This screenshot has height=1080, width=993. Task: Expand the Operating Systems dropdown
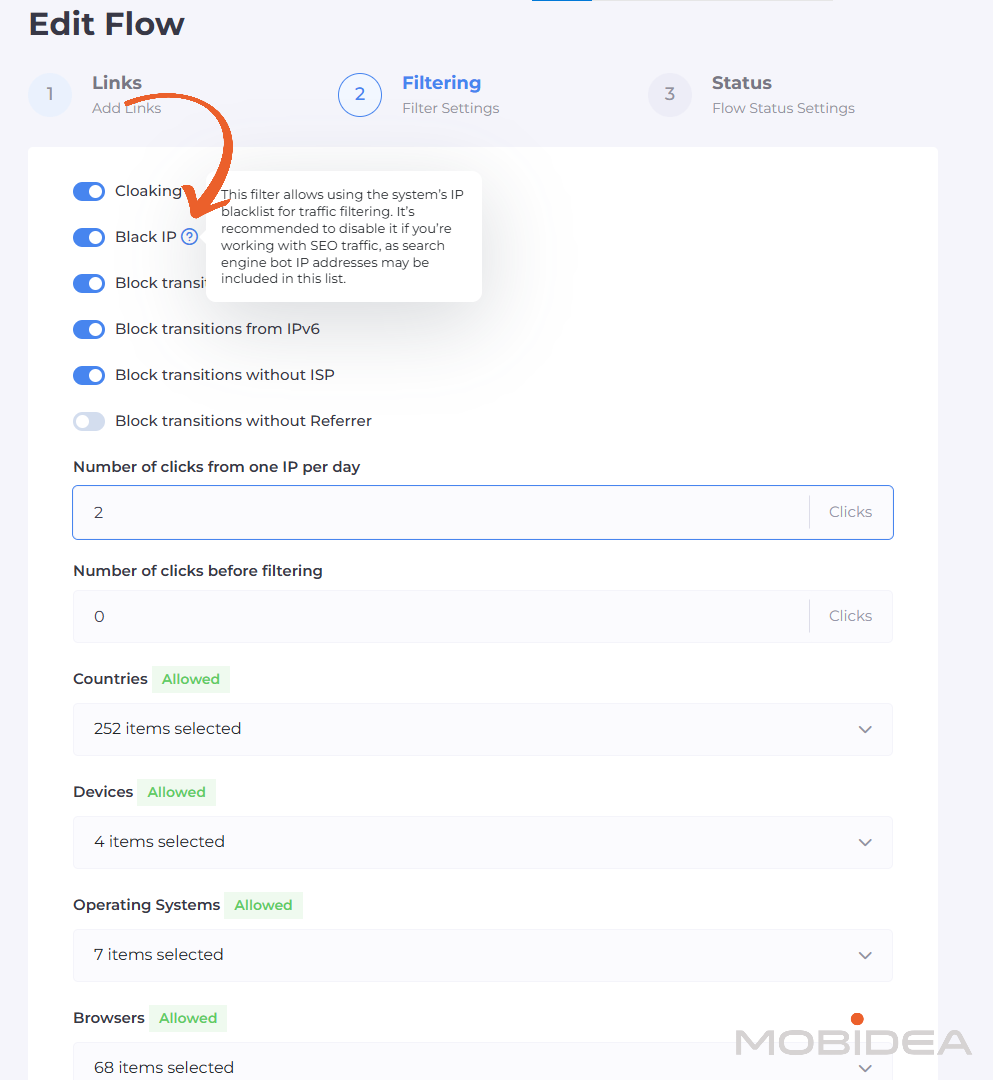pos(482,955)
